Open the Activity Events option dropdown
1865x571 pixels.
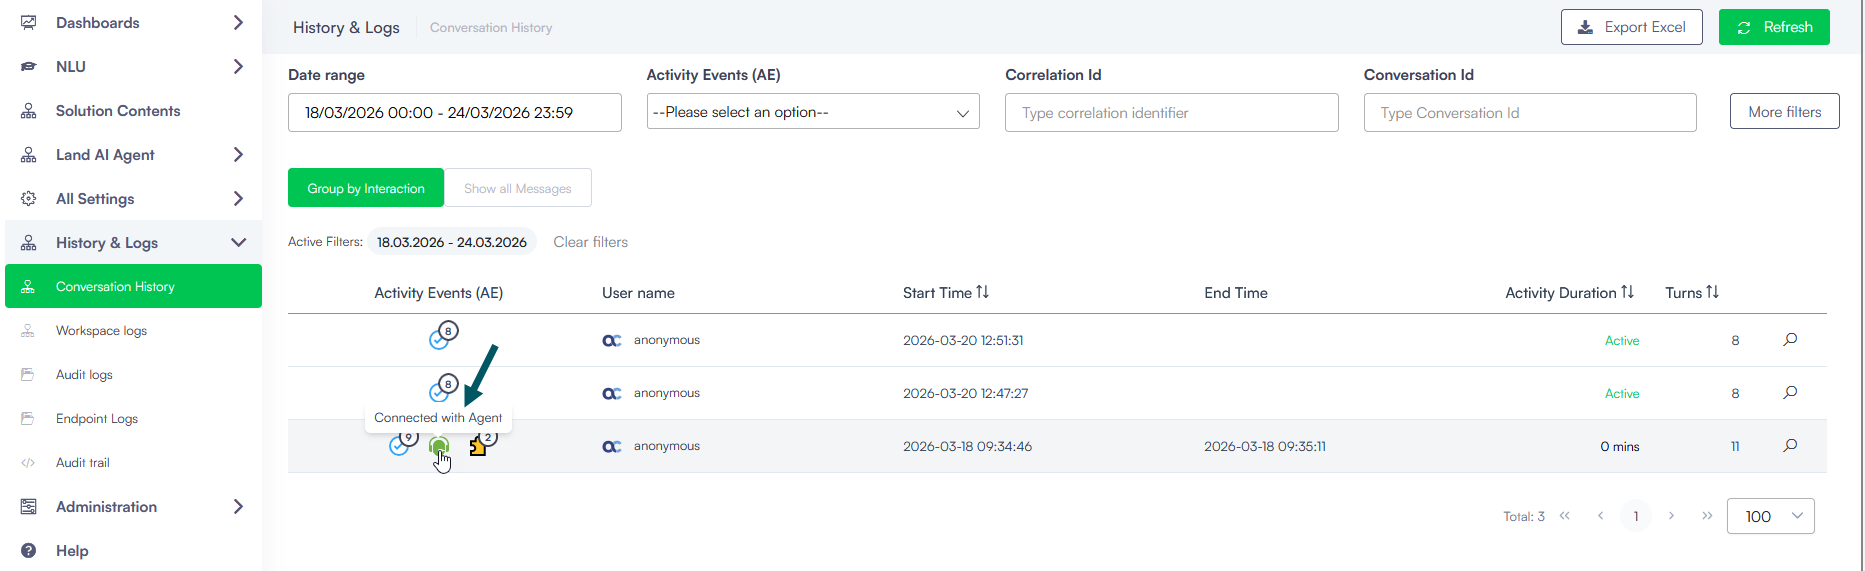(812, 112)
